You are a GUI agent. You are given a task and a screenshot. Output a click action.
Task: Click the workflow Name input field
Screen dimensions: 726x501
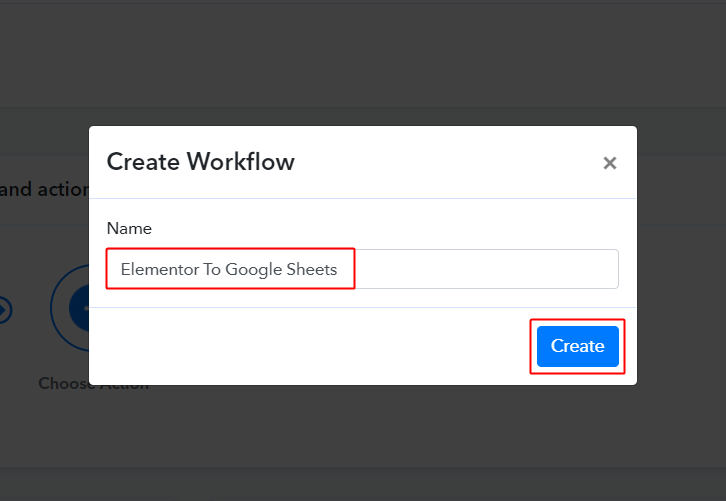[x=363, y=269]
